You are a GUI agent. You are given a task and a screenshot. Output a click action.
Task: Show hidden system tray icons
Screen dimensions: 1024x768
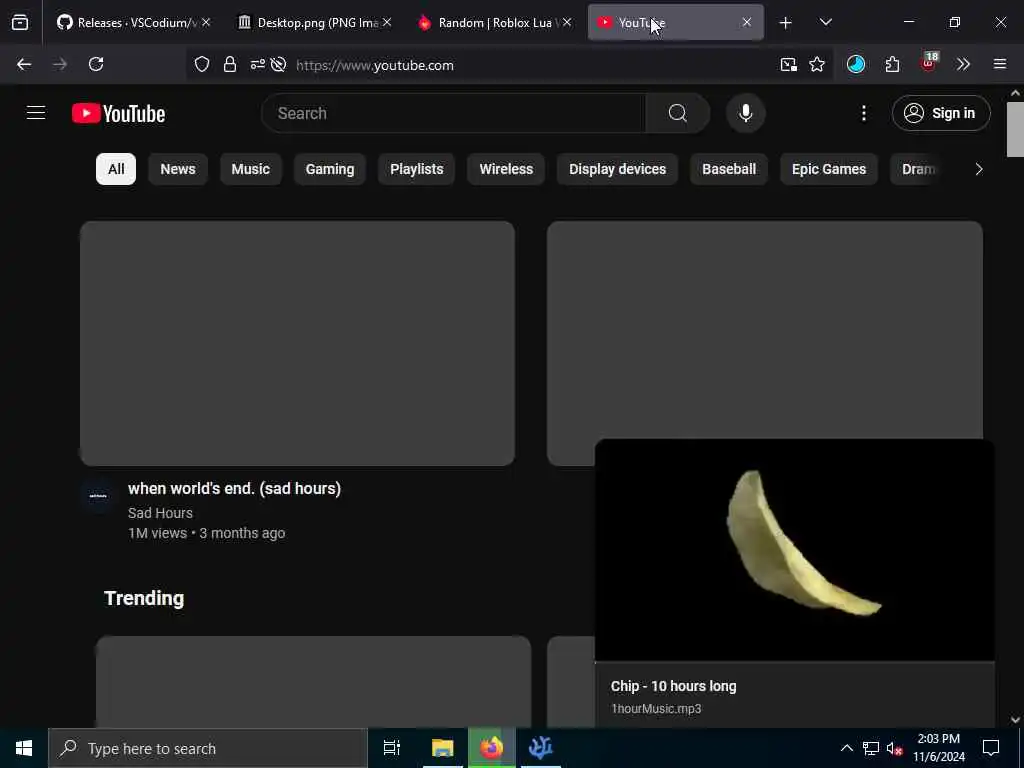click(846, 748)
